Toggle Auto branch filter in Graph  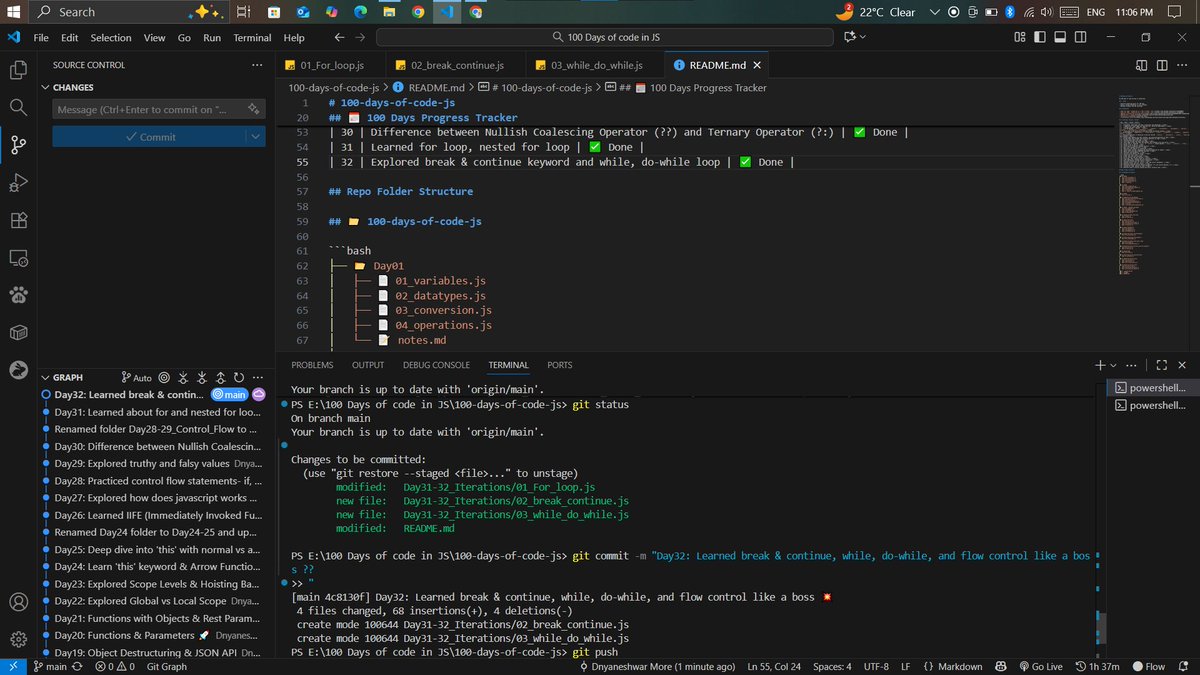[137, 378]
